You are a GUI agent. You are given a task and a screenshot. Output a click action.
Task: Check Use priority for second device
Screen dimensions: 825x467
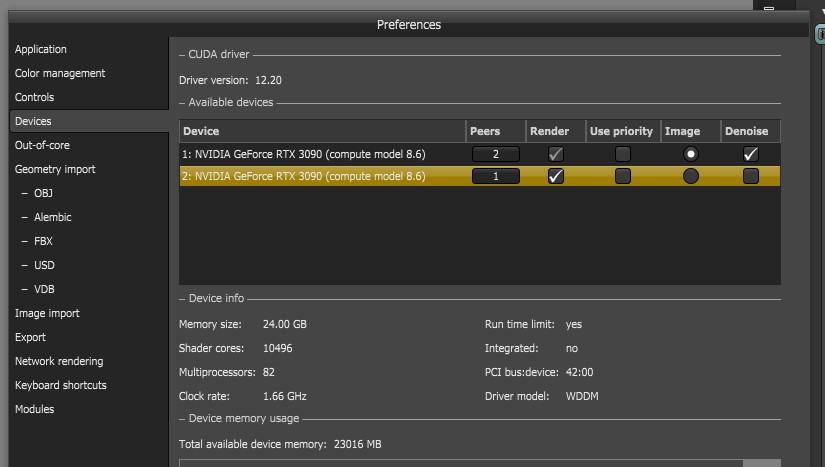(622, 176)
